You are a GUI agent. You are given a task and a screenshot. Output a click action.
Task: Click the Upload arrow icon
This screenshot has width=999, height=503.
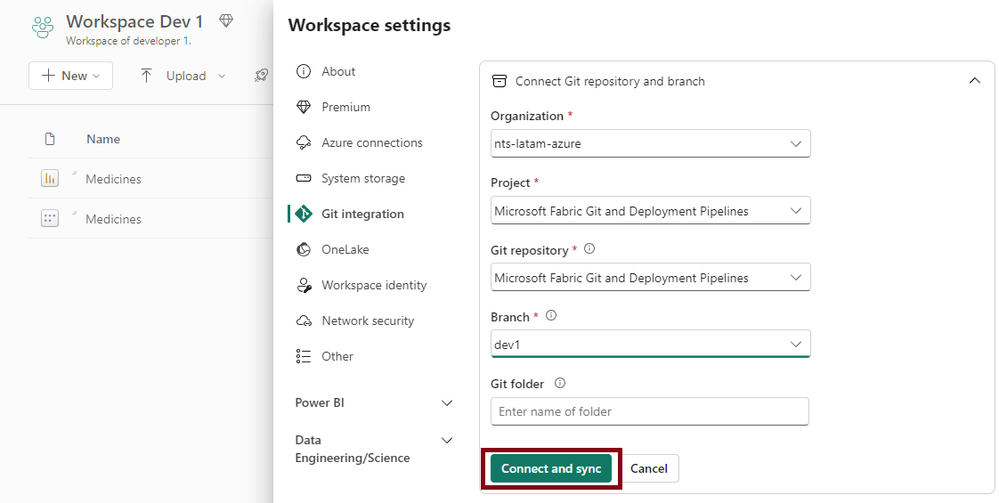pyautogui.click(x=147, y=76)
